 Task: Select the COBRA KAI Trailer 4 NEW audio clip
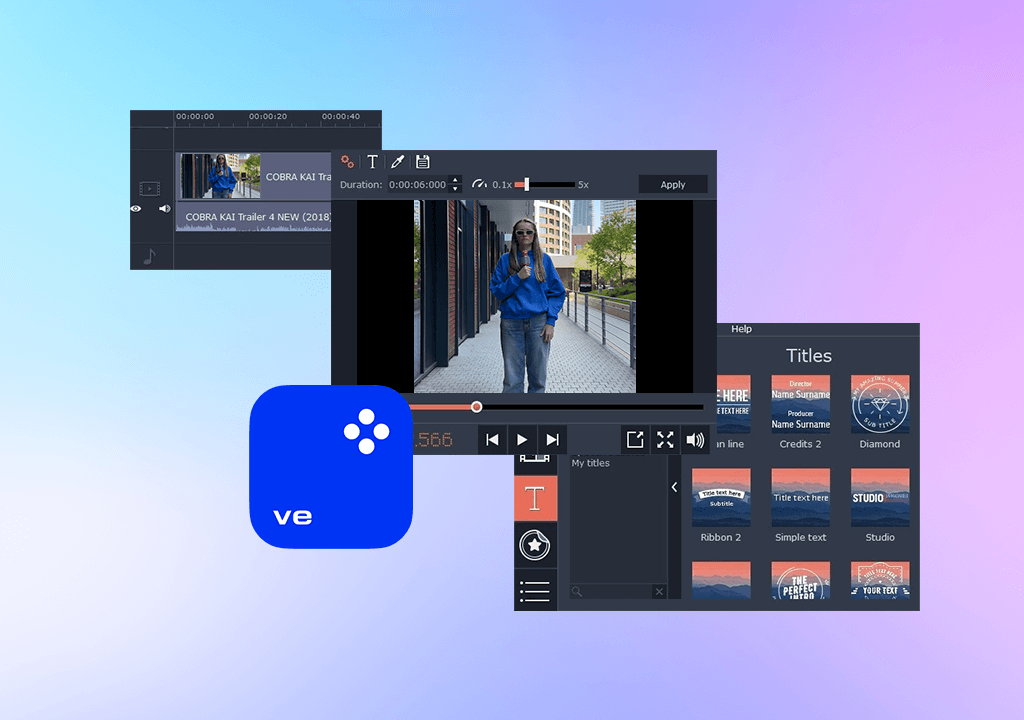[x=253, y=217]
